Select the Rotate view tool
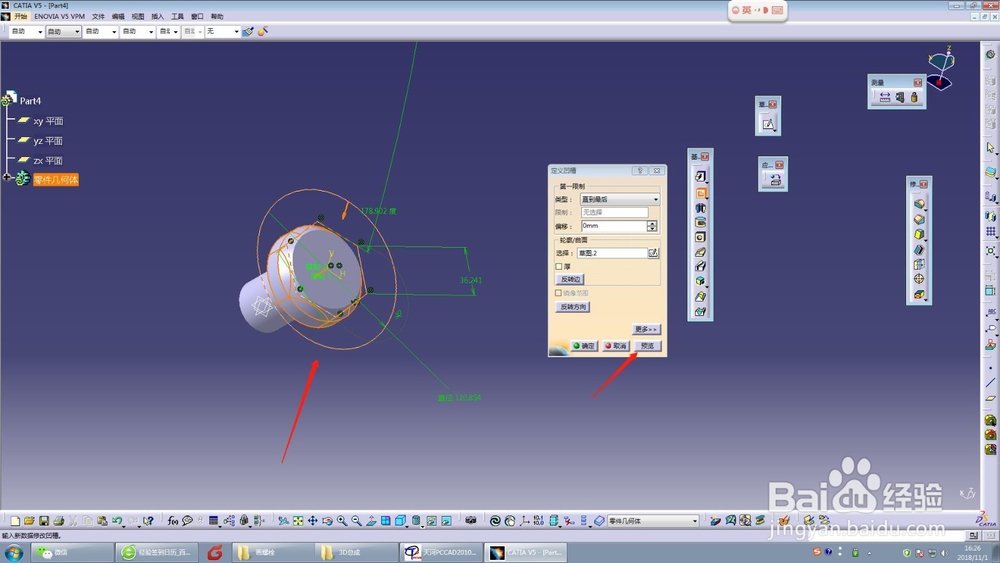Screen dimensions: 1000x563 327,521
